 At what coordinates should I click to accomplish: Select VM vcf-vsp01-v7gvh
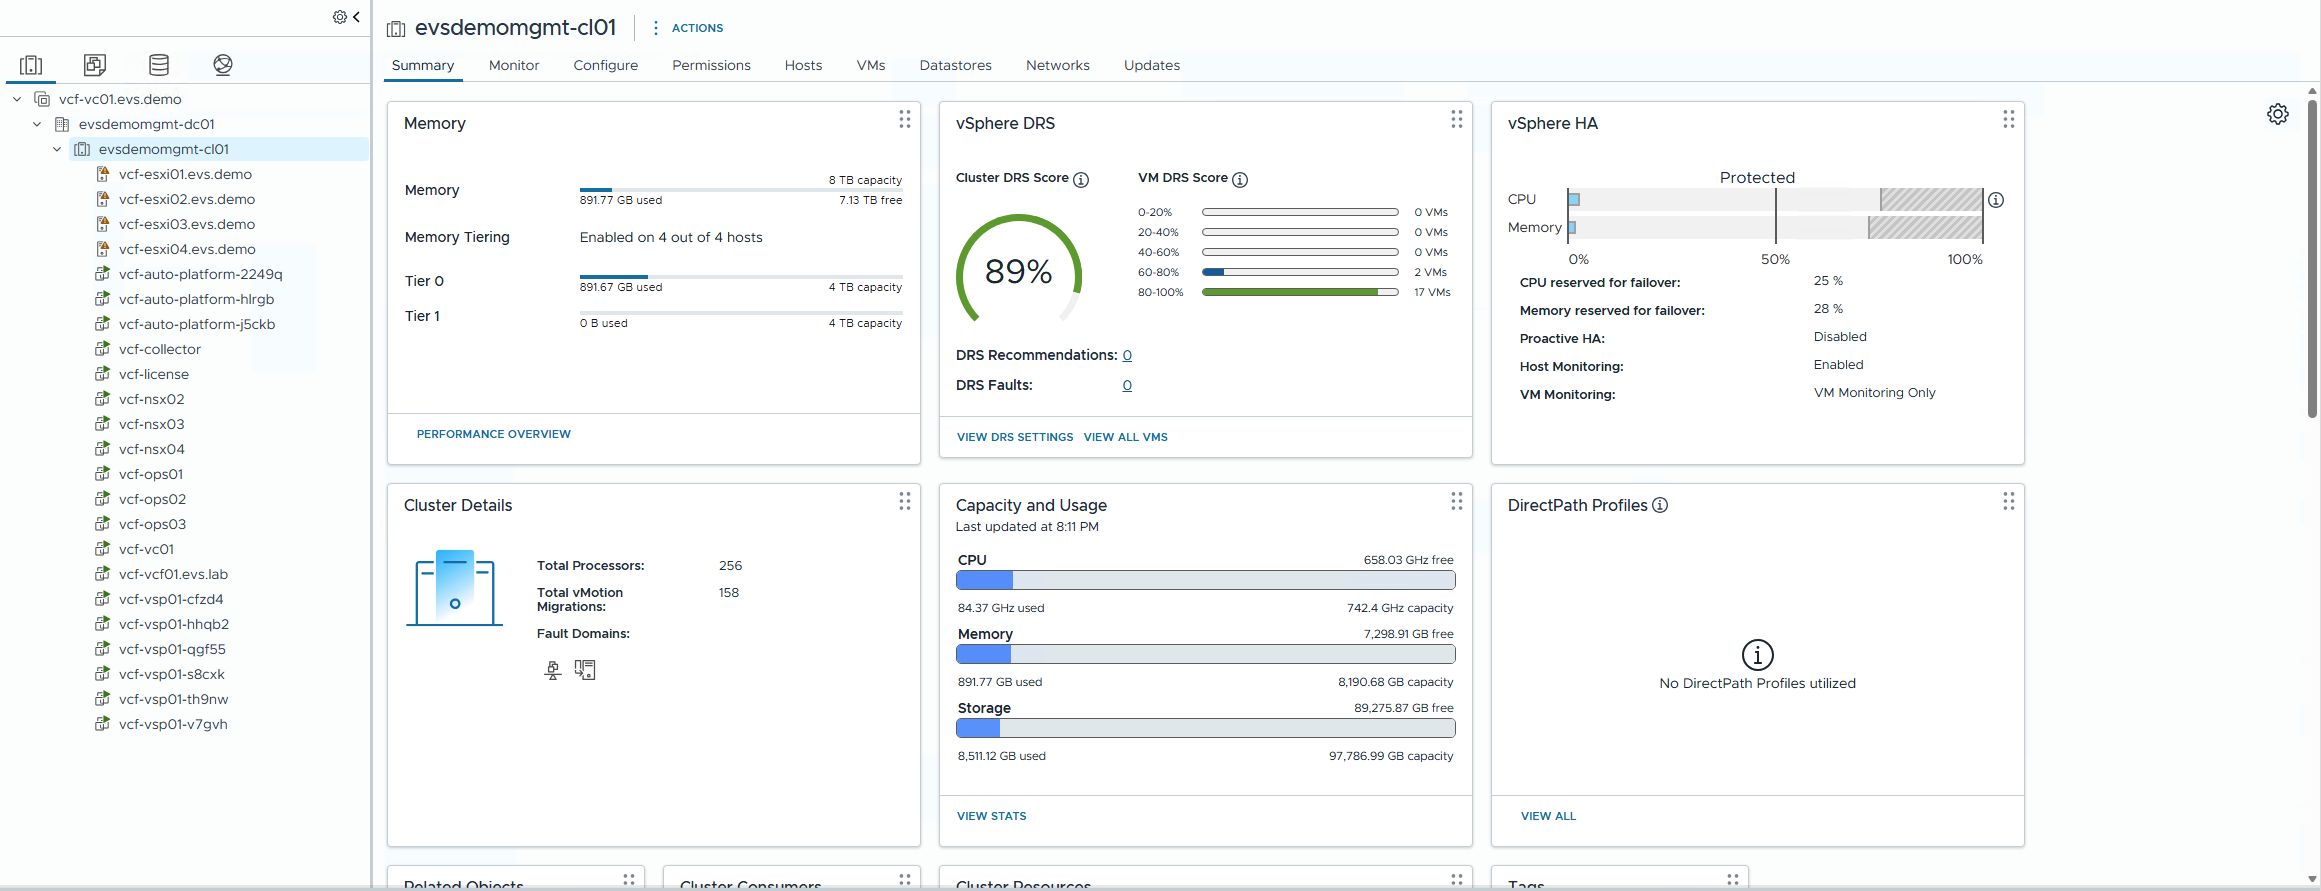[x=173, y=724]
